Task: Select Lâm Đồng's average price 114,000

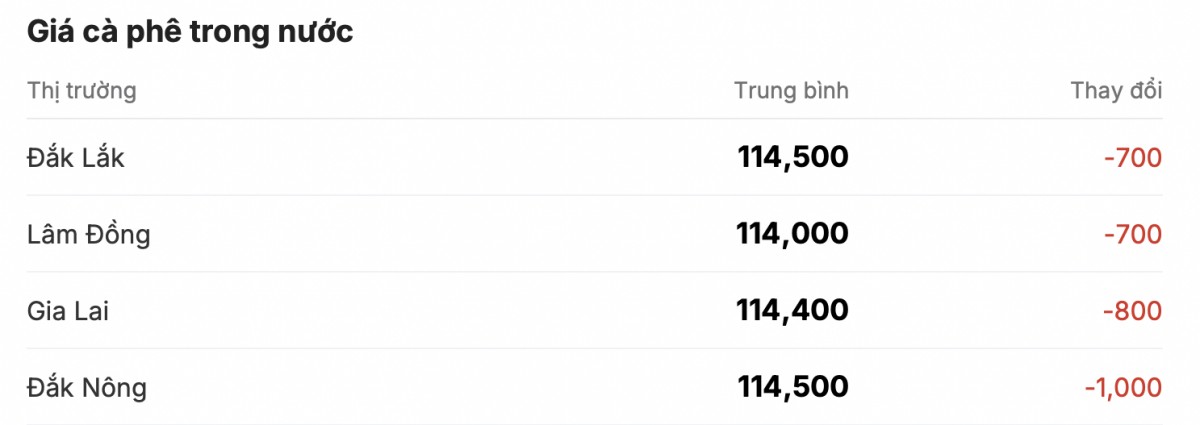Action: 792,234
